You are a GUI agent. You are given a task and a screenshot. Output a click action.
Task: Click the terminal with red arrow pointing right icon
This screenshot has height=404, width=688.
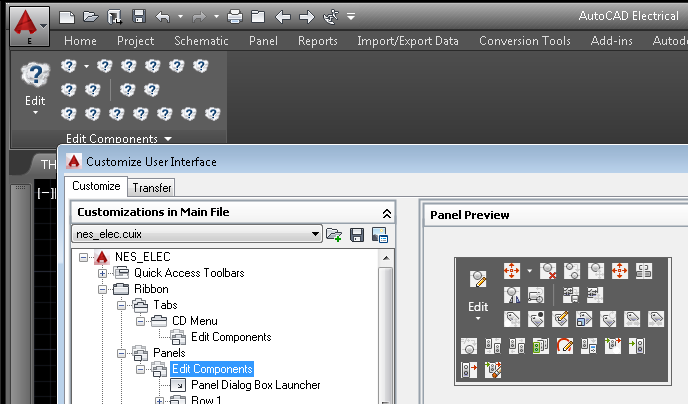click(469, 370)
